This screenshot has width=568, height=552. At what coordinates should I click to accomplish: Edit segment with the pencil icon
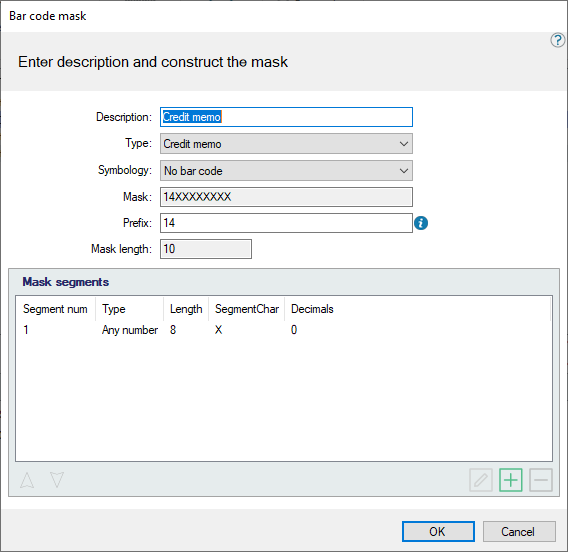pos(480,480)
